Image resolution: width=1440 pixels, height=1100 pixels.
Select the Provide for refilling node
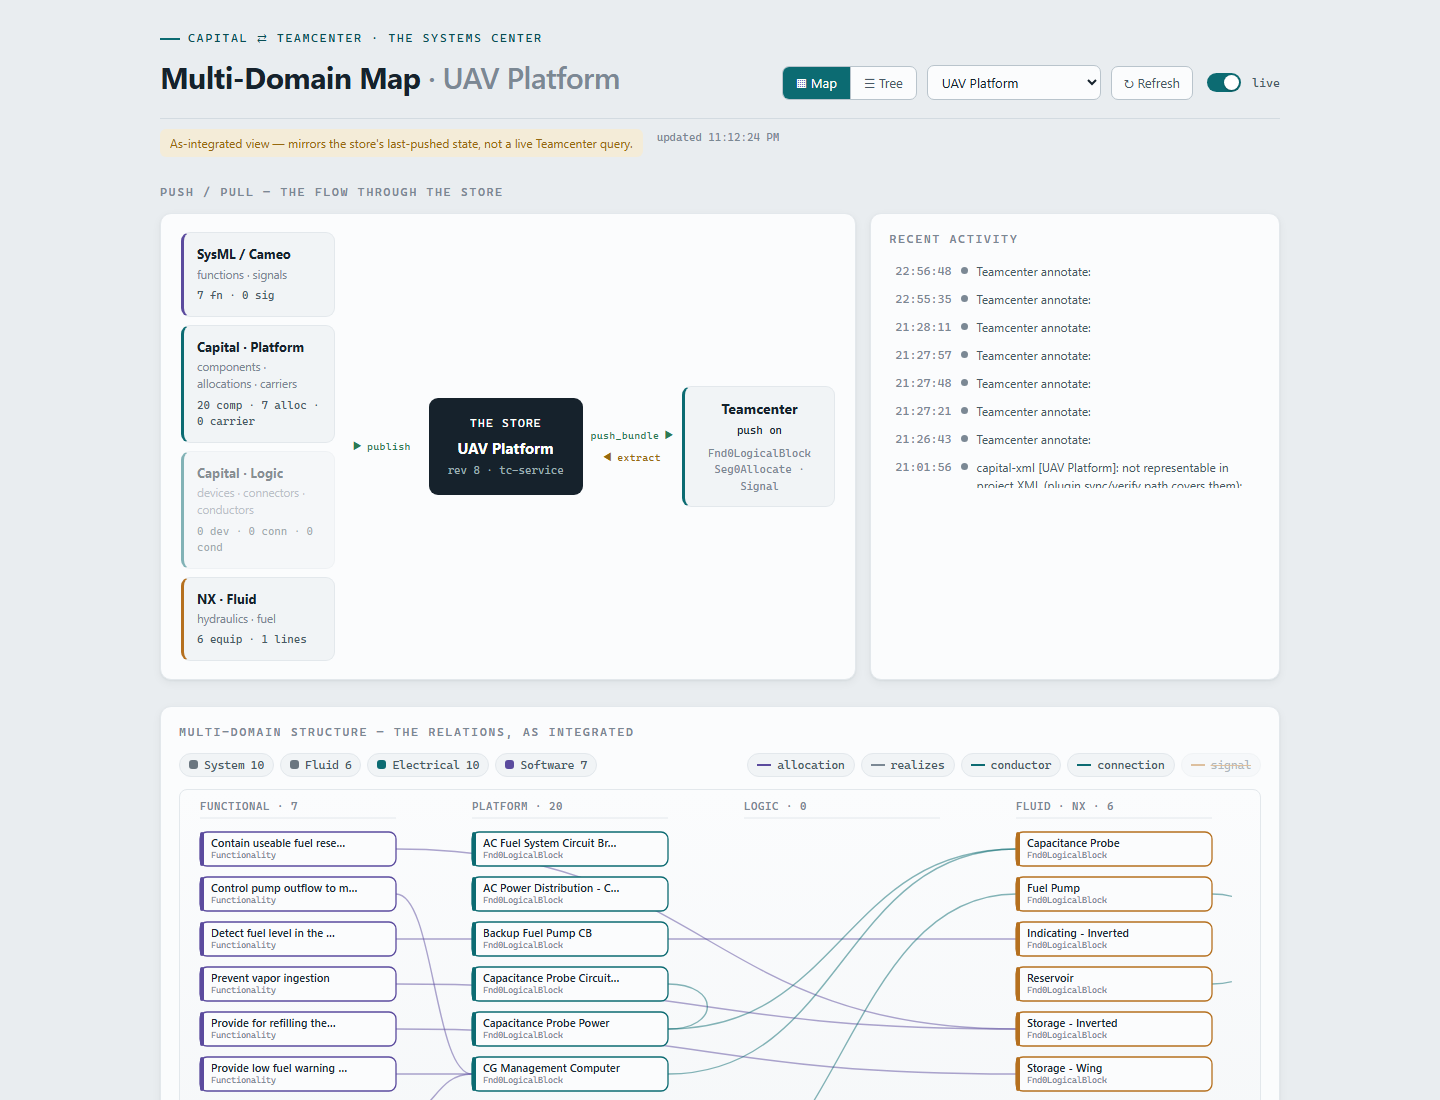298,1029
